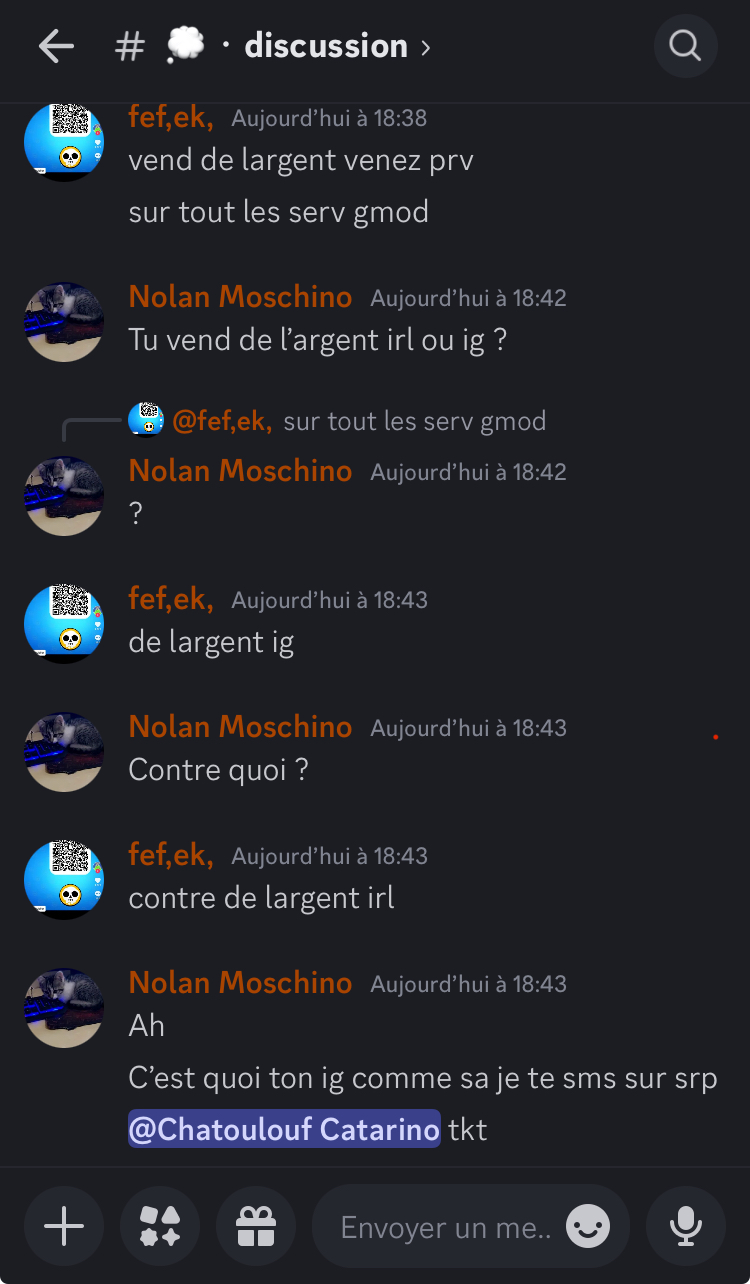This screenshot has width=750, height=1284.
Task: Tap the microphone voice message button
Action: click(x=686, y=1226)
